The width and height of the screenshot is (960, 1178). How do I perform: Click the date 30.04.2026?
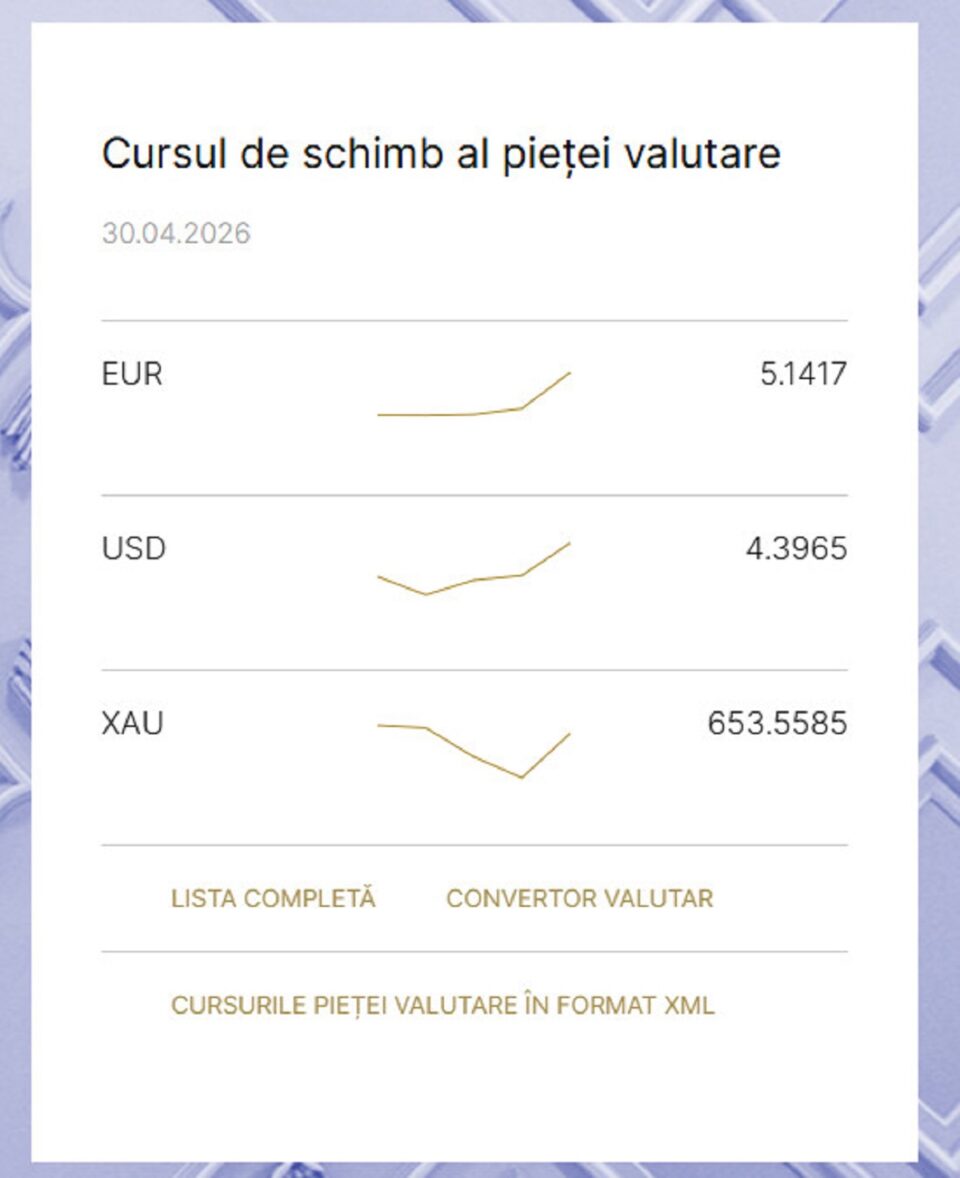(176, 234)
